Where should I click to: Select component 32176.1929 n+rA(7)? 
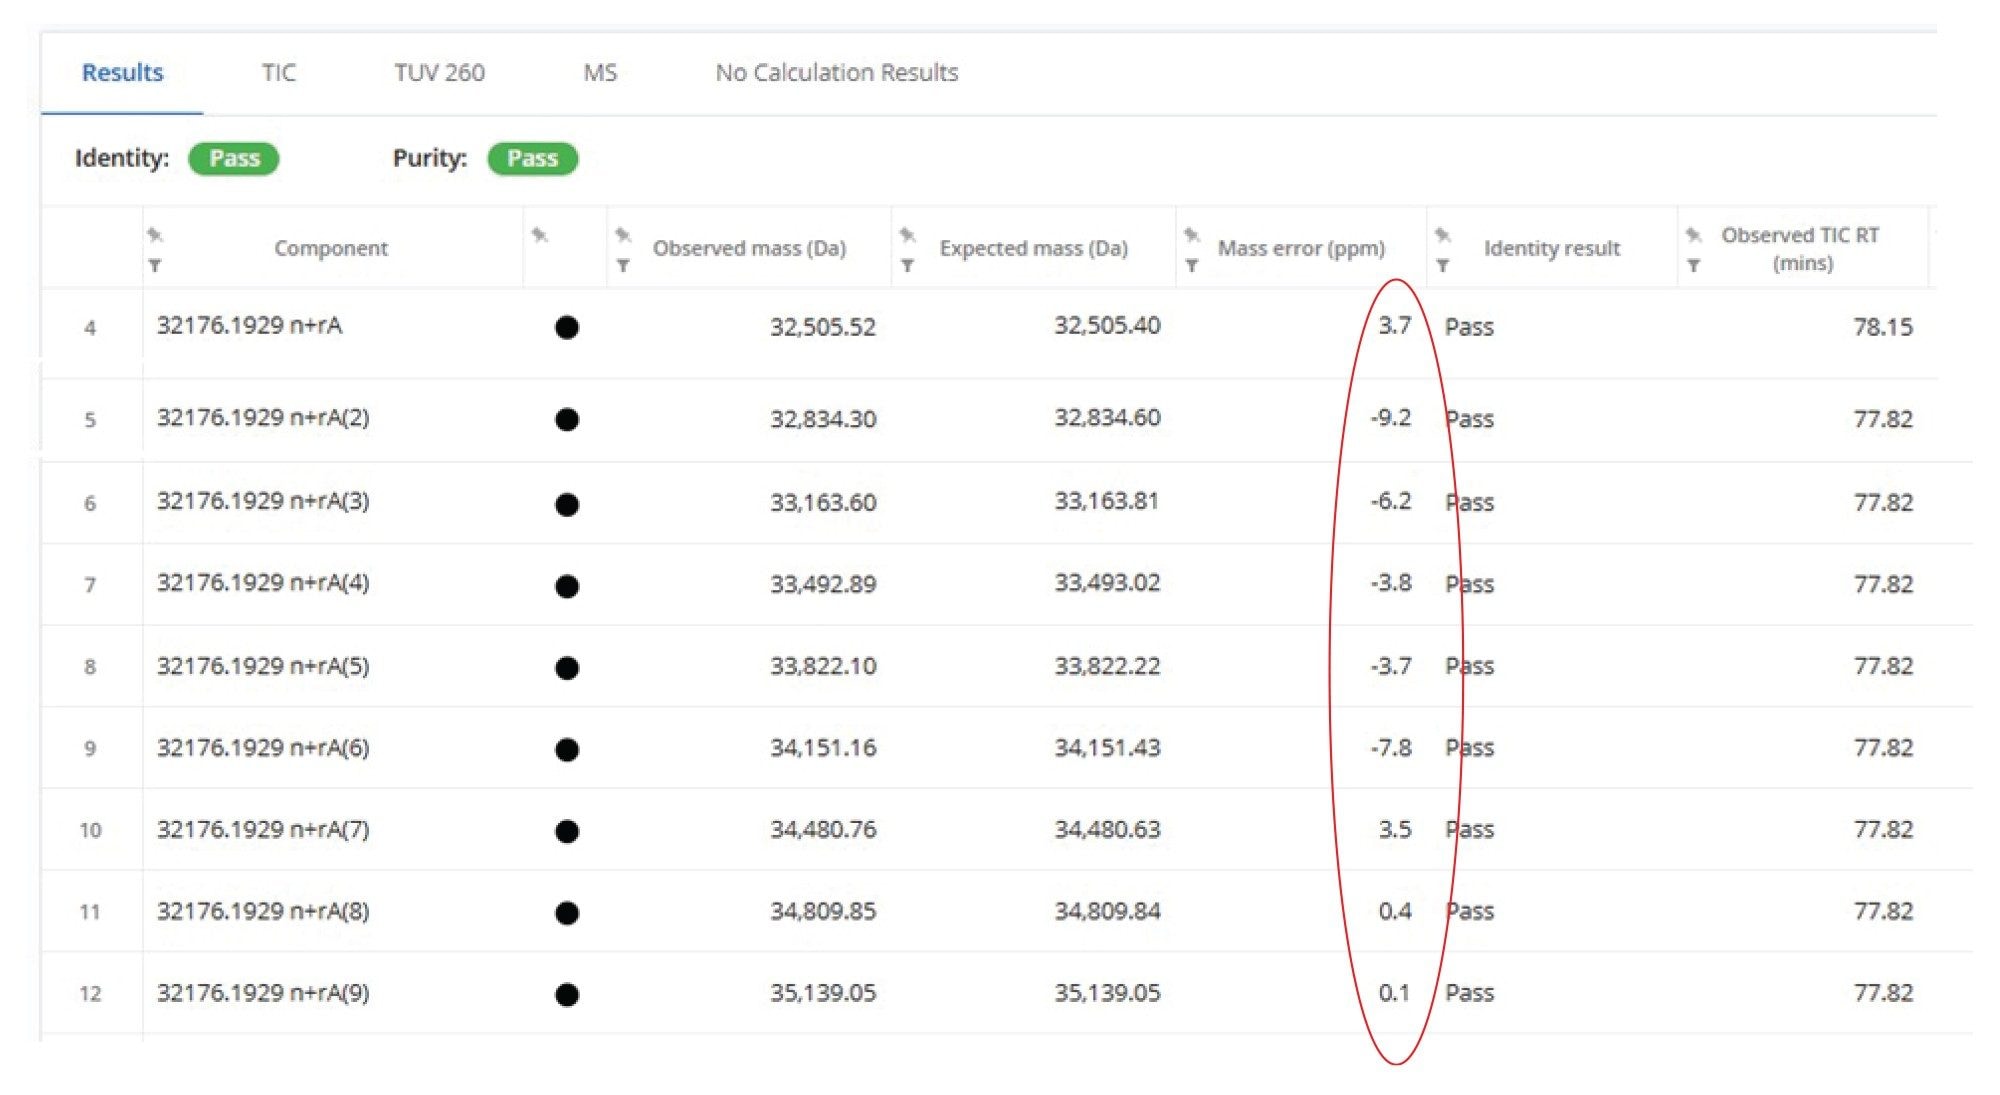[x=263, y=829]
